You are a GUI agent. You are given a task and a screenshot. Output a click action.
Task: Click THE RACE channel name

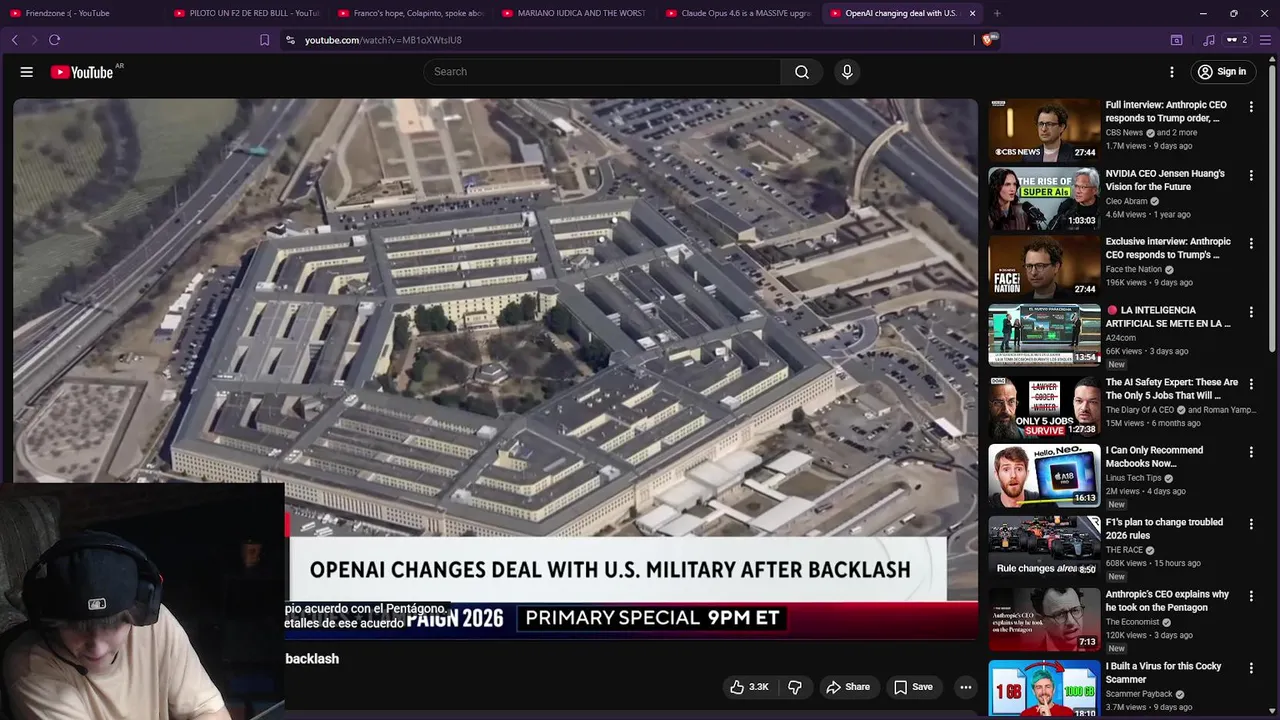point(1124,550)
